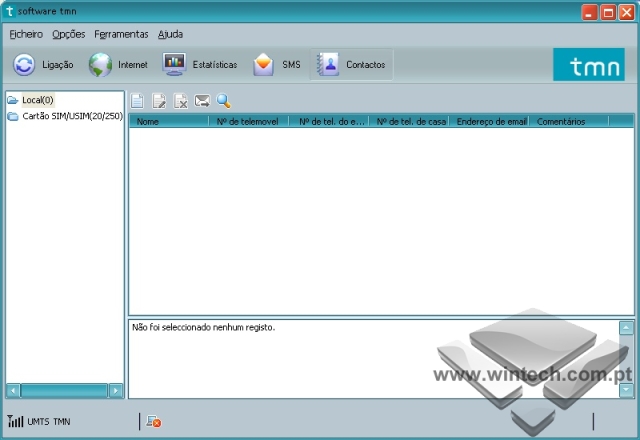The width and height of the screenshot is (640, 440).
Task: Open the Ajuda menu
Action: click(170, 34)
